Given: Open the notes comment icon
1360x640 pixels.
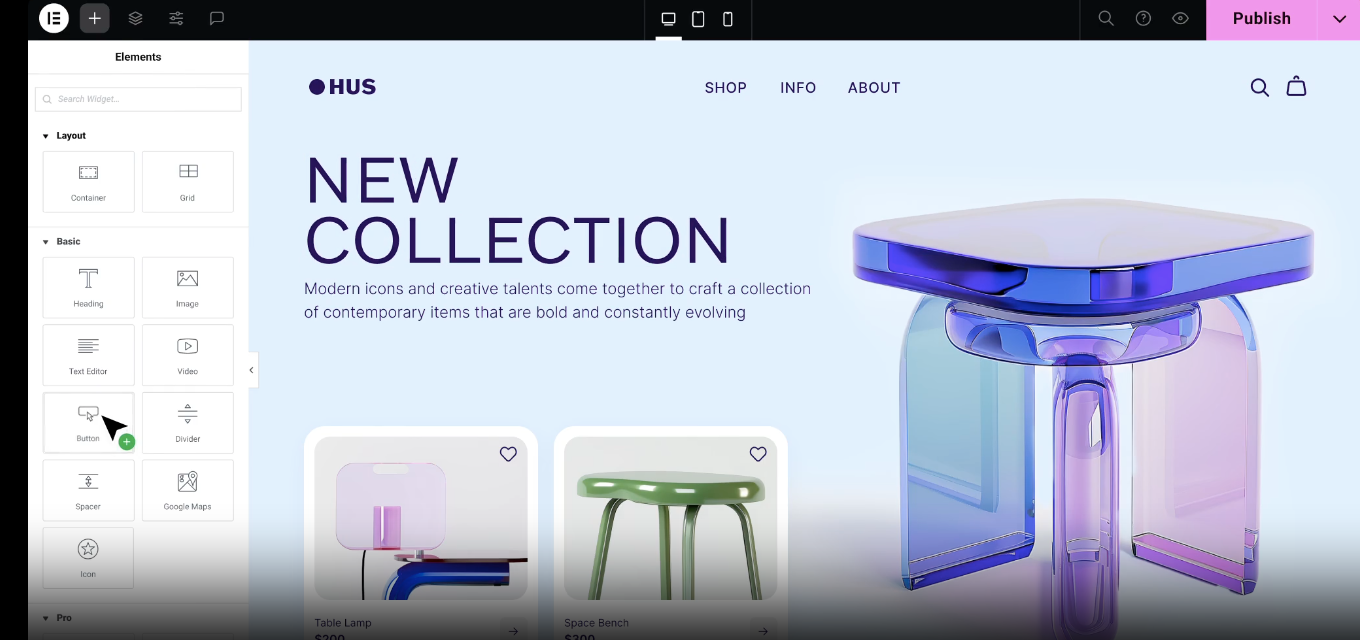Looking at the screenshot, I should point(216,18).
